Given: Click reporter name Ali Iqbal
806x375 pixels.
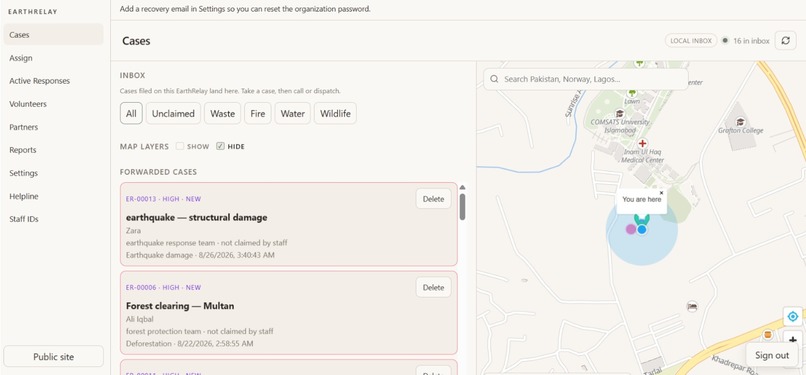Looking at the screenshot, I should (x=139, y=319).
